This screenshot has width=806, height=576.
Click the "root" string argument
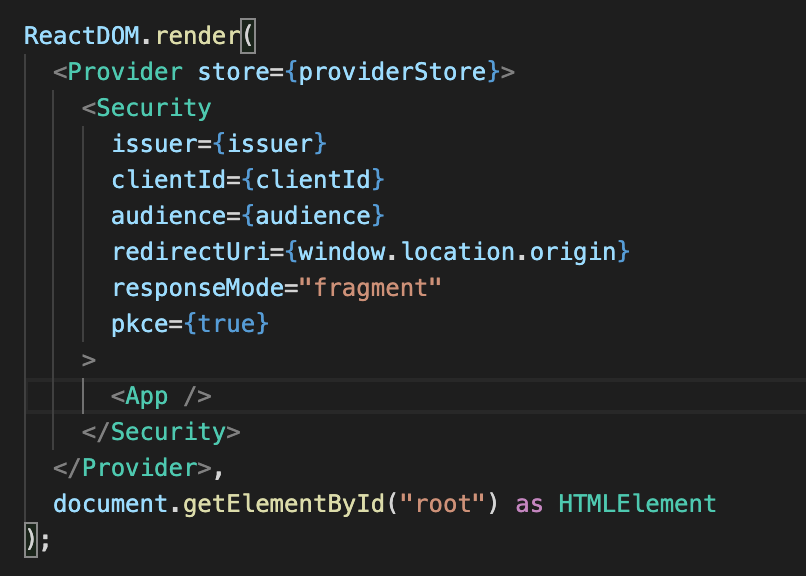[442, 504]
